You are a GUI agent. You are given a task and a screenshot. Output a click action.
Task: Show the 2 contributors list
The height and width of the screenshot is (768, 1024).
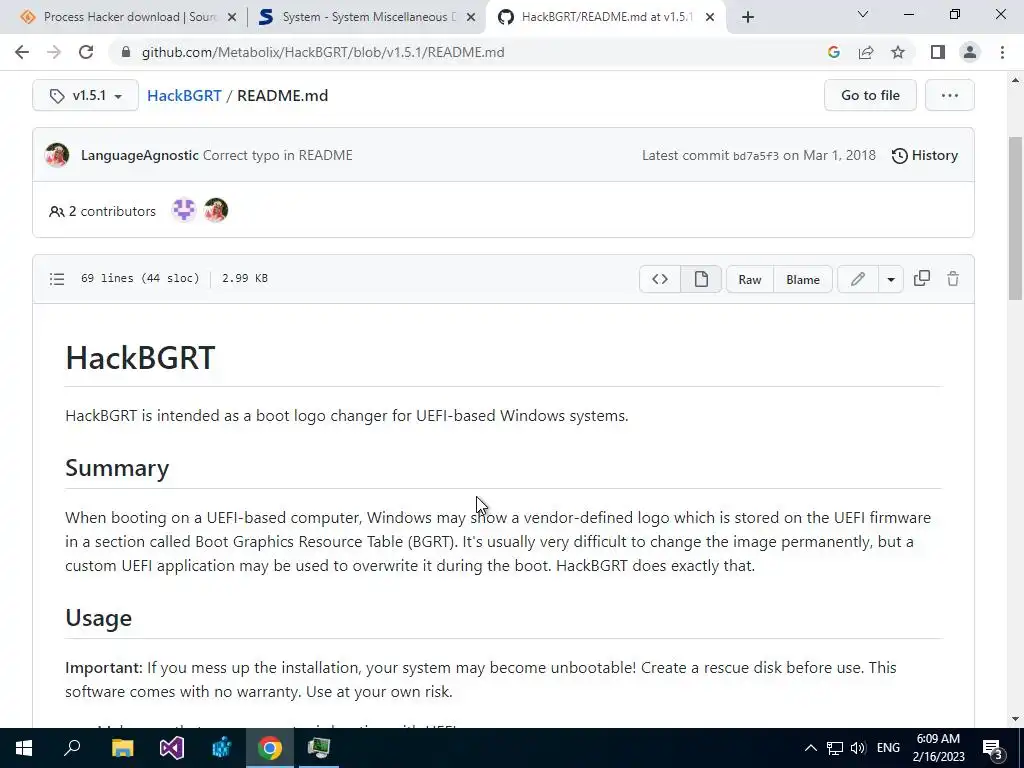click(103, 211)
